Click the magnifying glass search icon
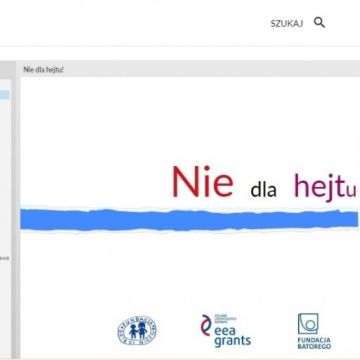360x360 pixels. pos(319,23)
